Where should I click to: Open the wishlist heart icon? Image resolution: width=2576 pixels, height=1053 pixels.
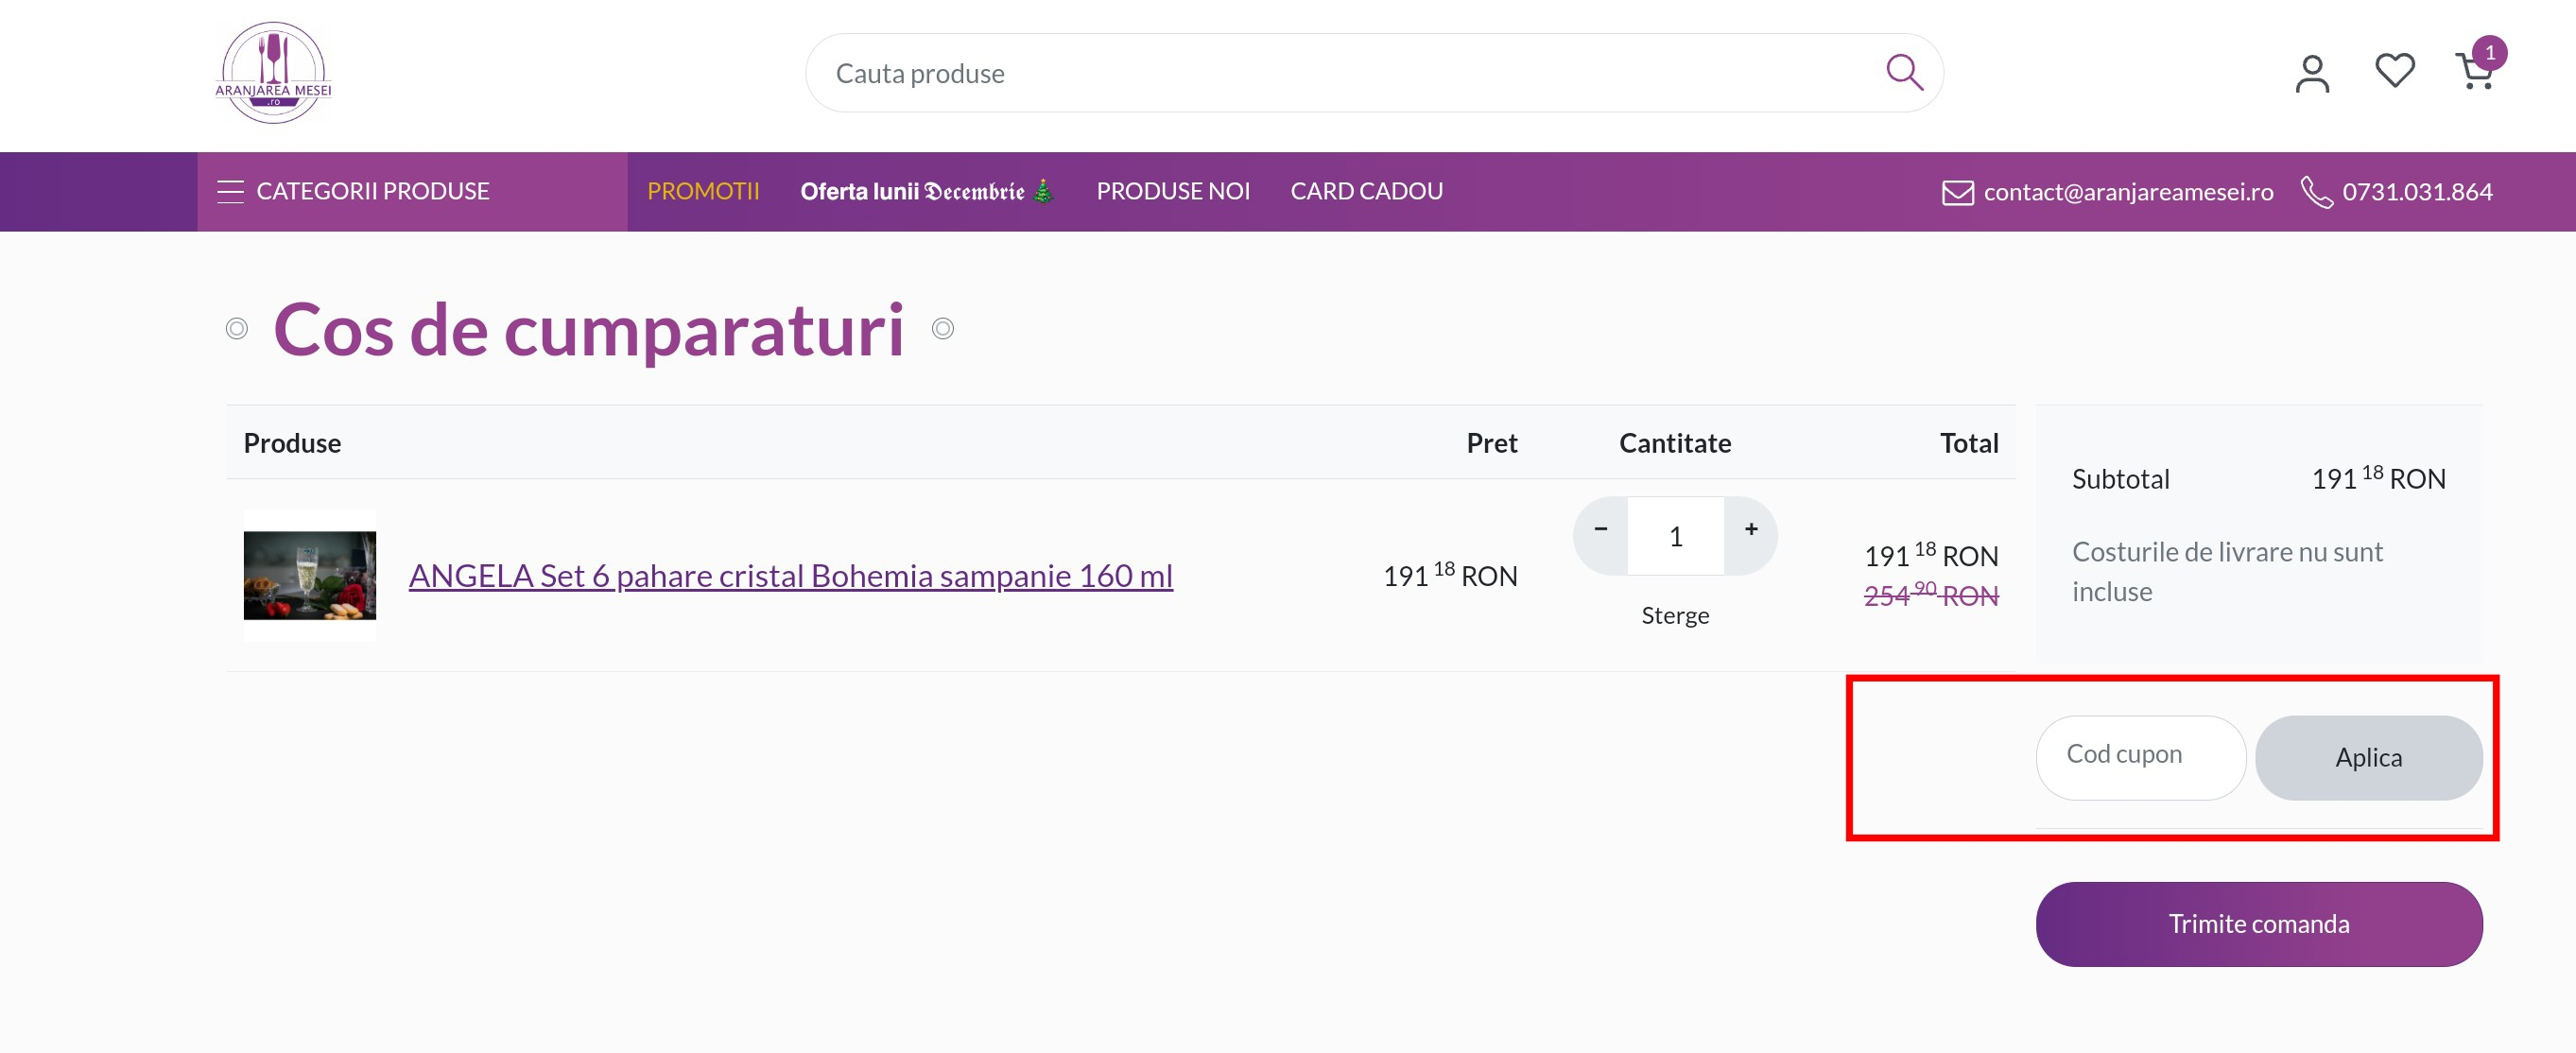click(x=2394, y=69)
